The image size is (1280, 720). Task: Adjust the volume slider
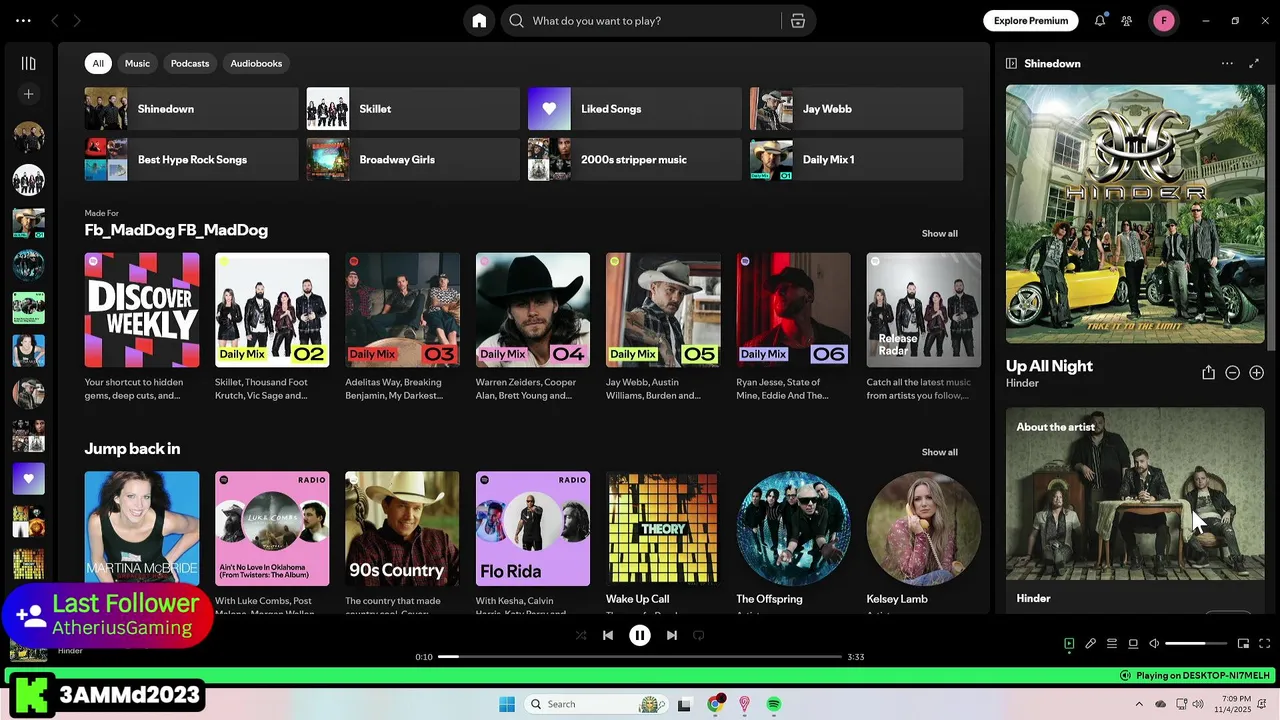pos(1196,644)
